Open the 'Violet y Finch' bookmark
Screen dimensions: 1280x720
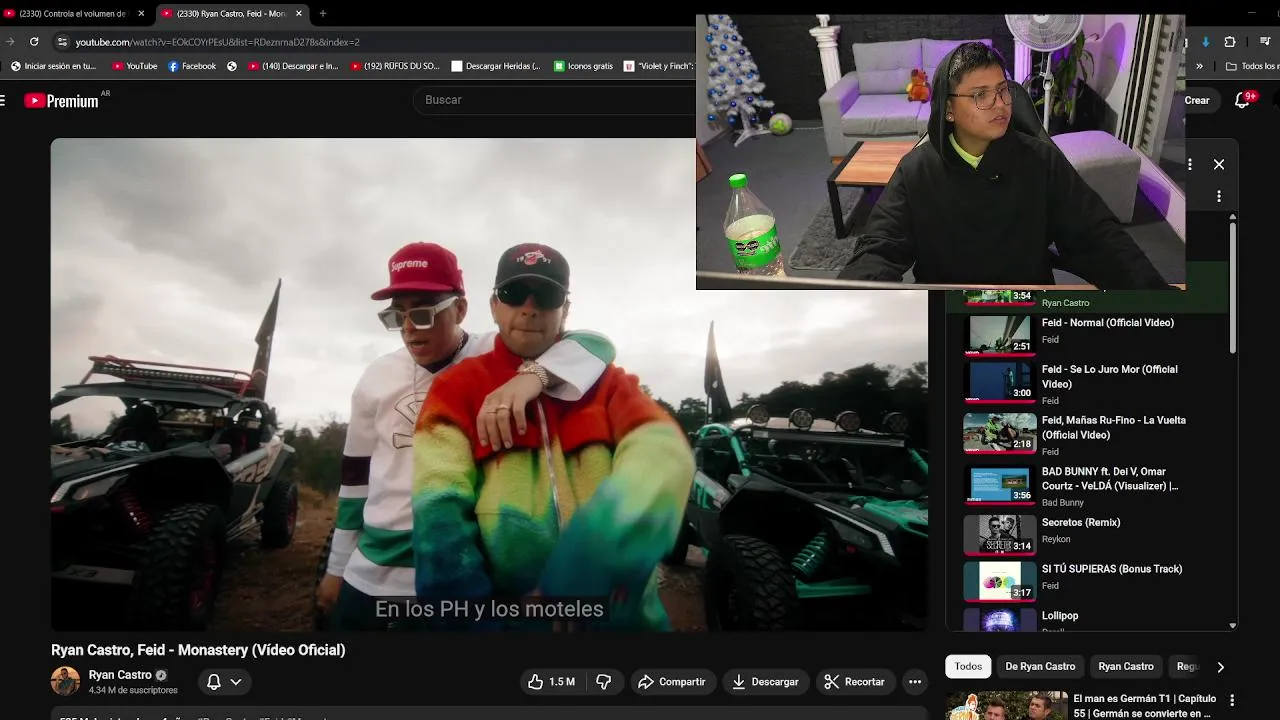[659, 66]
